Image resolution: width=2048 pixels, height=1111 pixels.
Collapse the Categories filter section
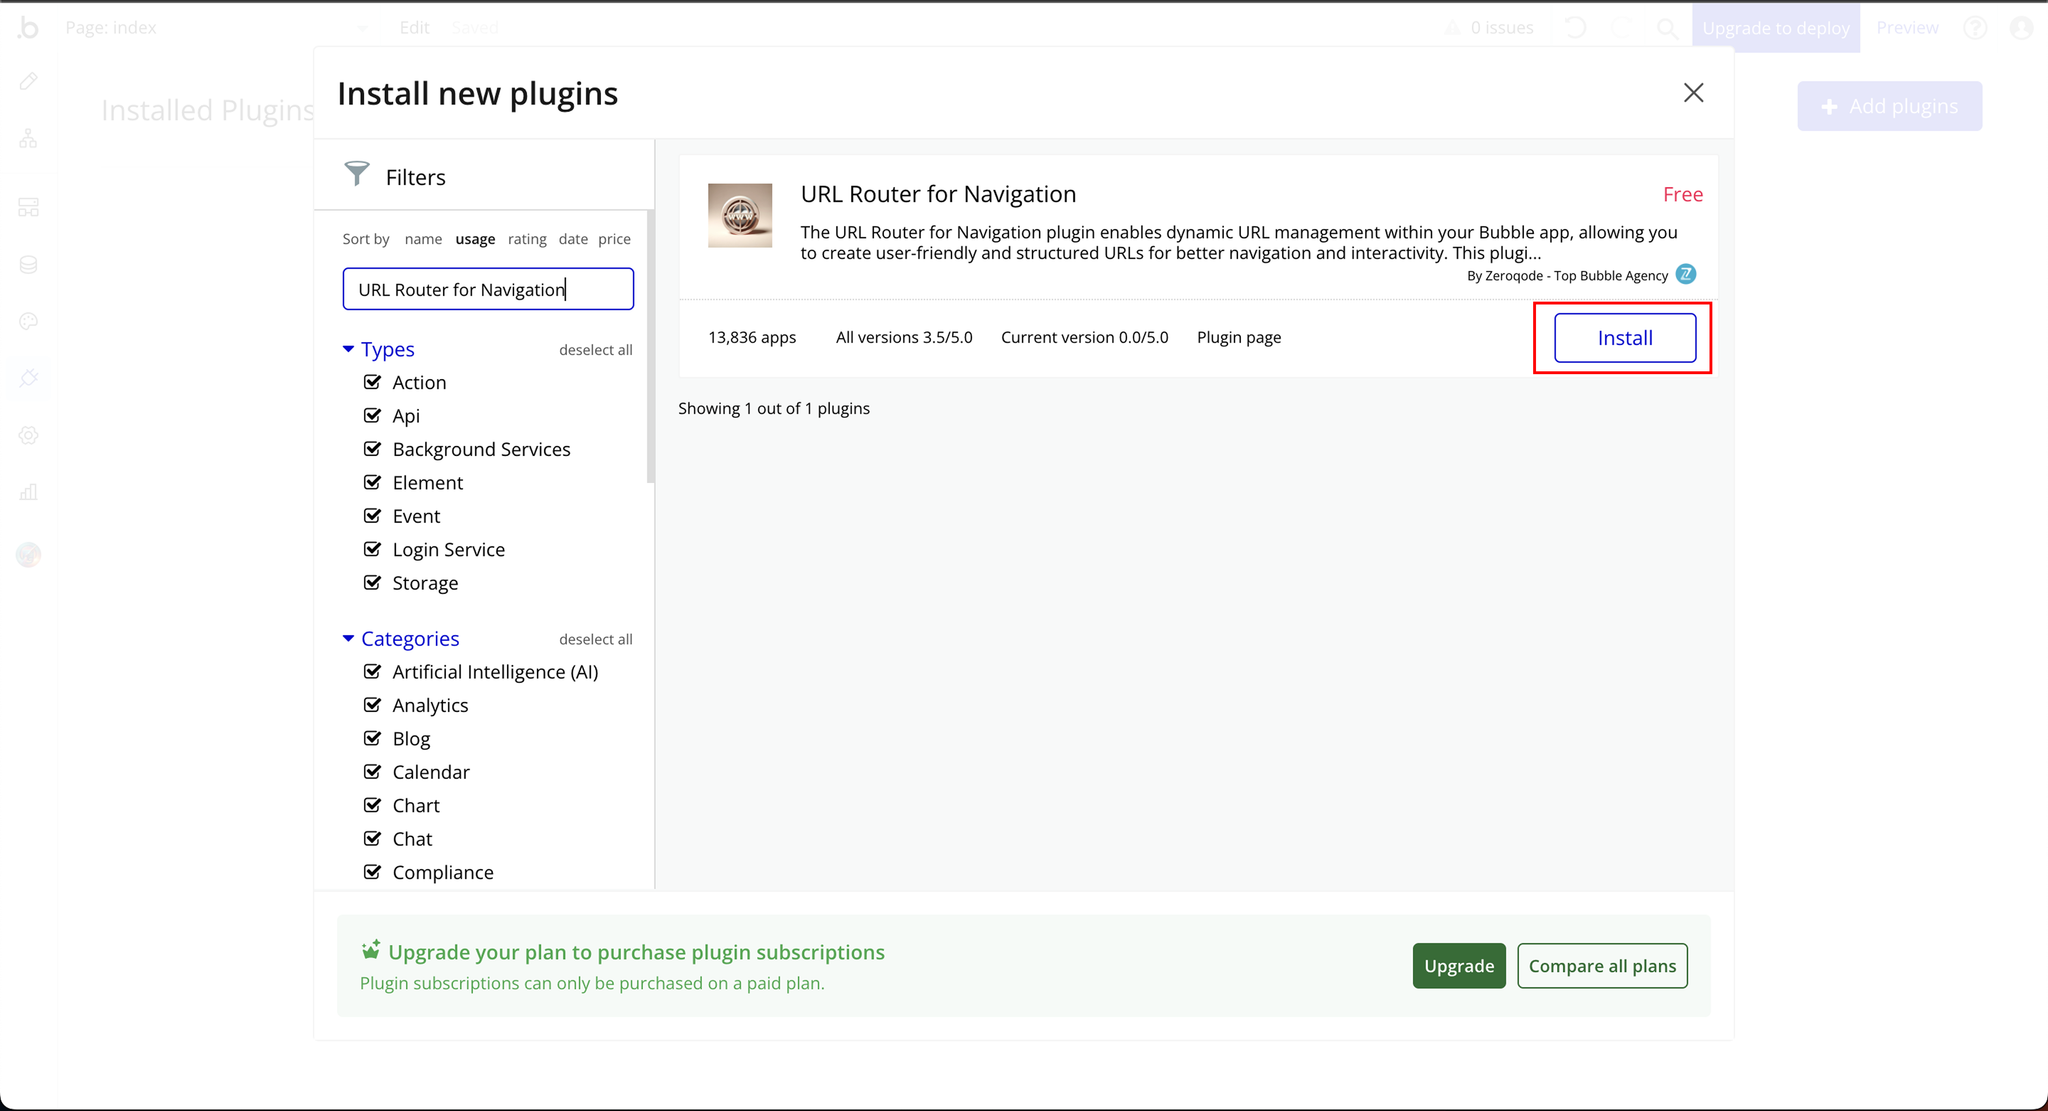tap(348, 638)
